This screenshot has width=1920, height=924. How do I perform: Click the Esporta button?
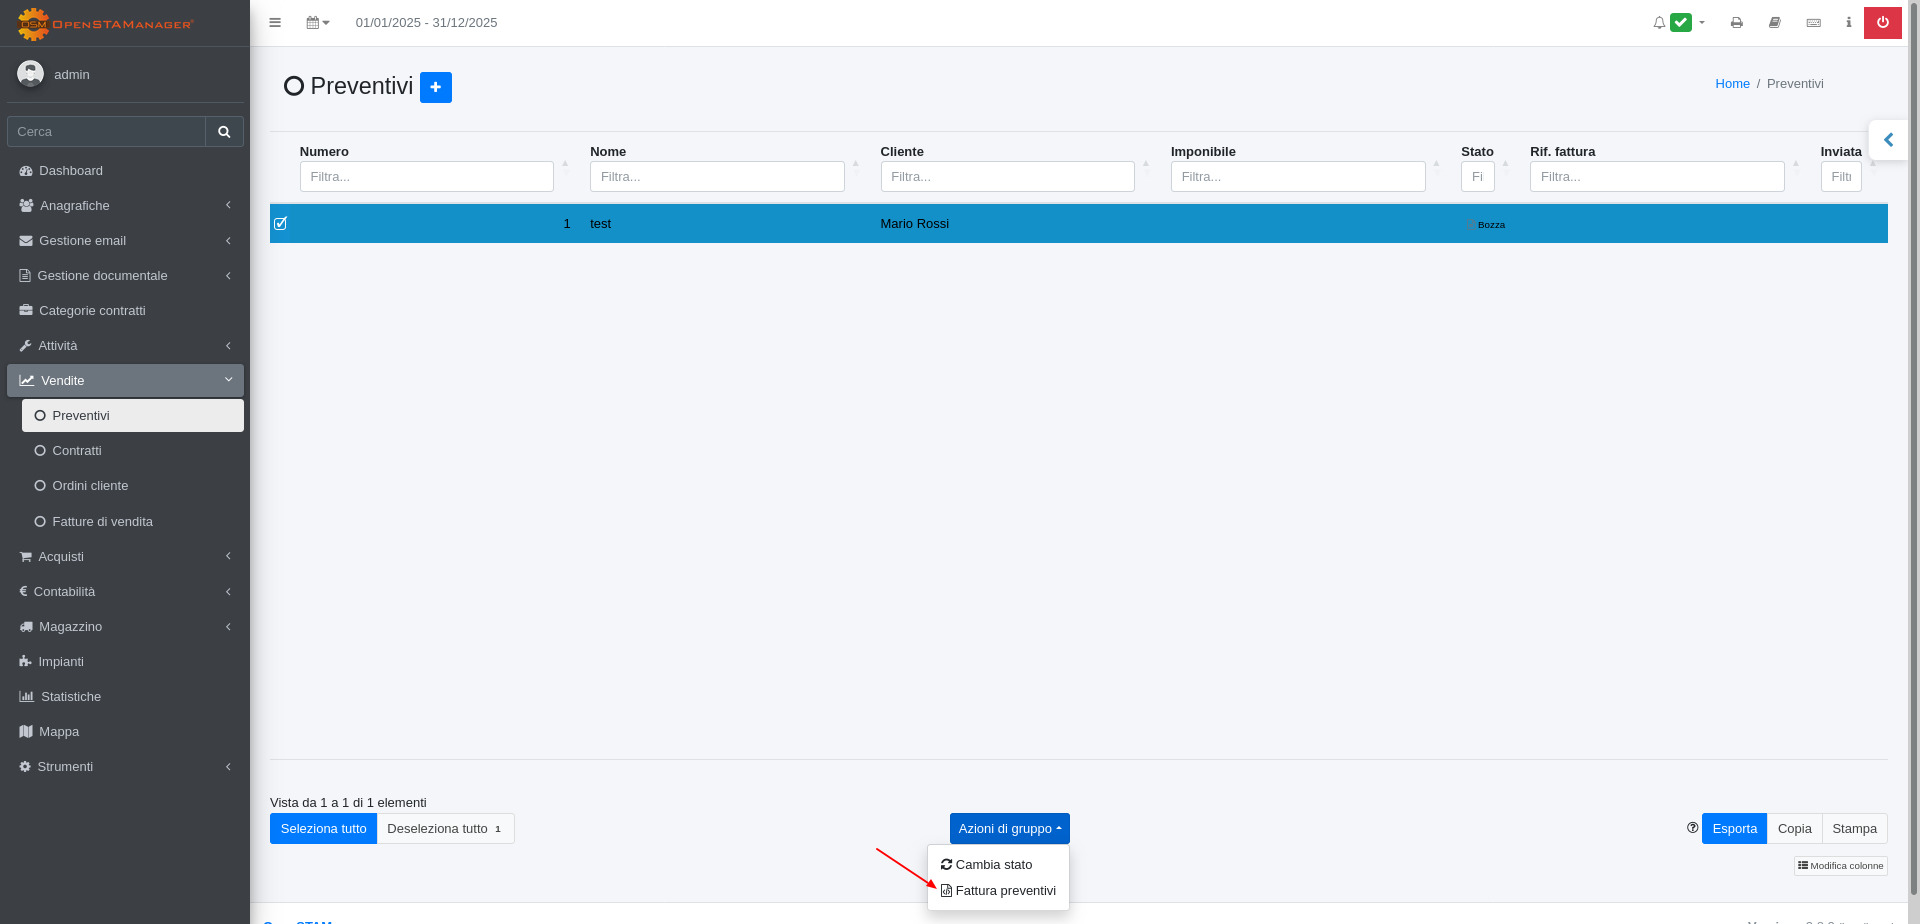1734,829
